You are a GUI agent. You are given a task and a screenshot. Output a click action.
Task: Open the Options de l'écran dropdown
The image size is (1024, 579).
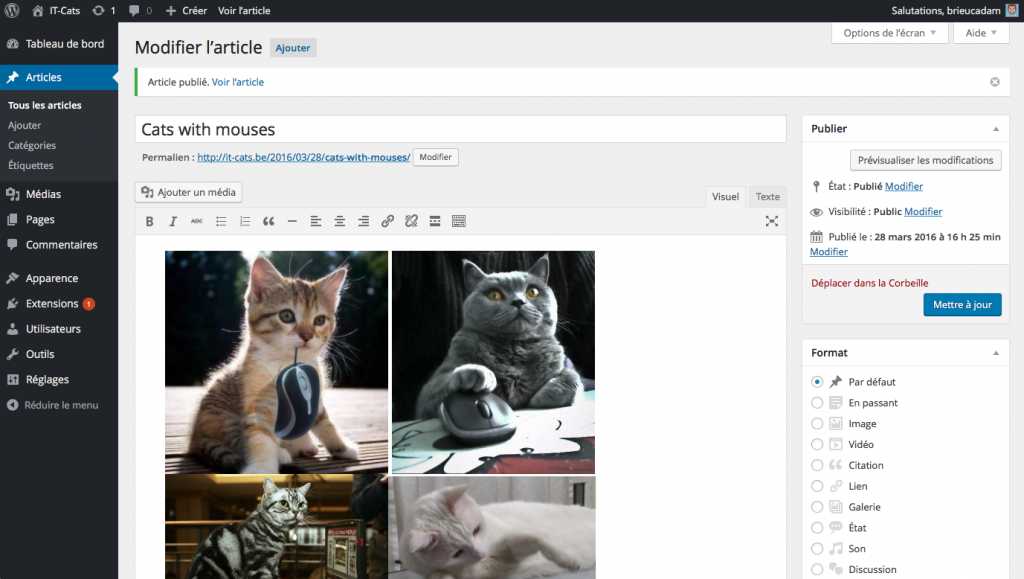point(889,33)
